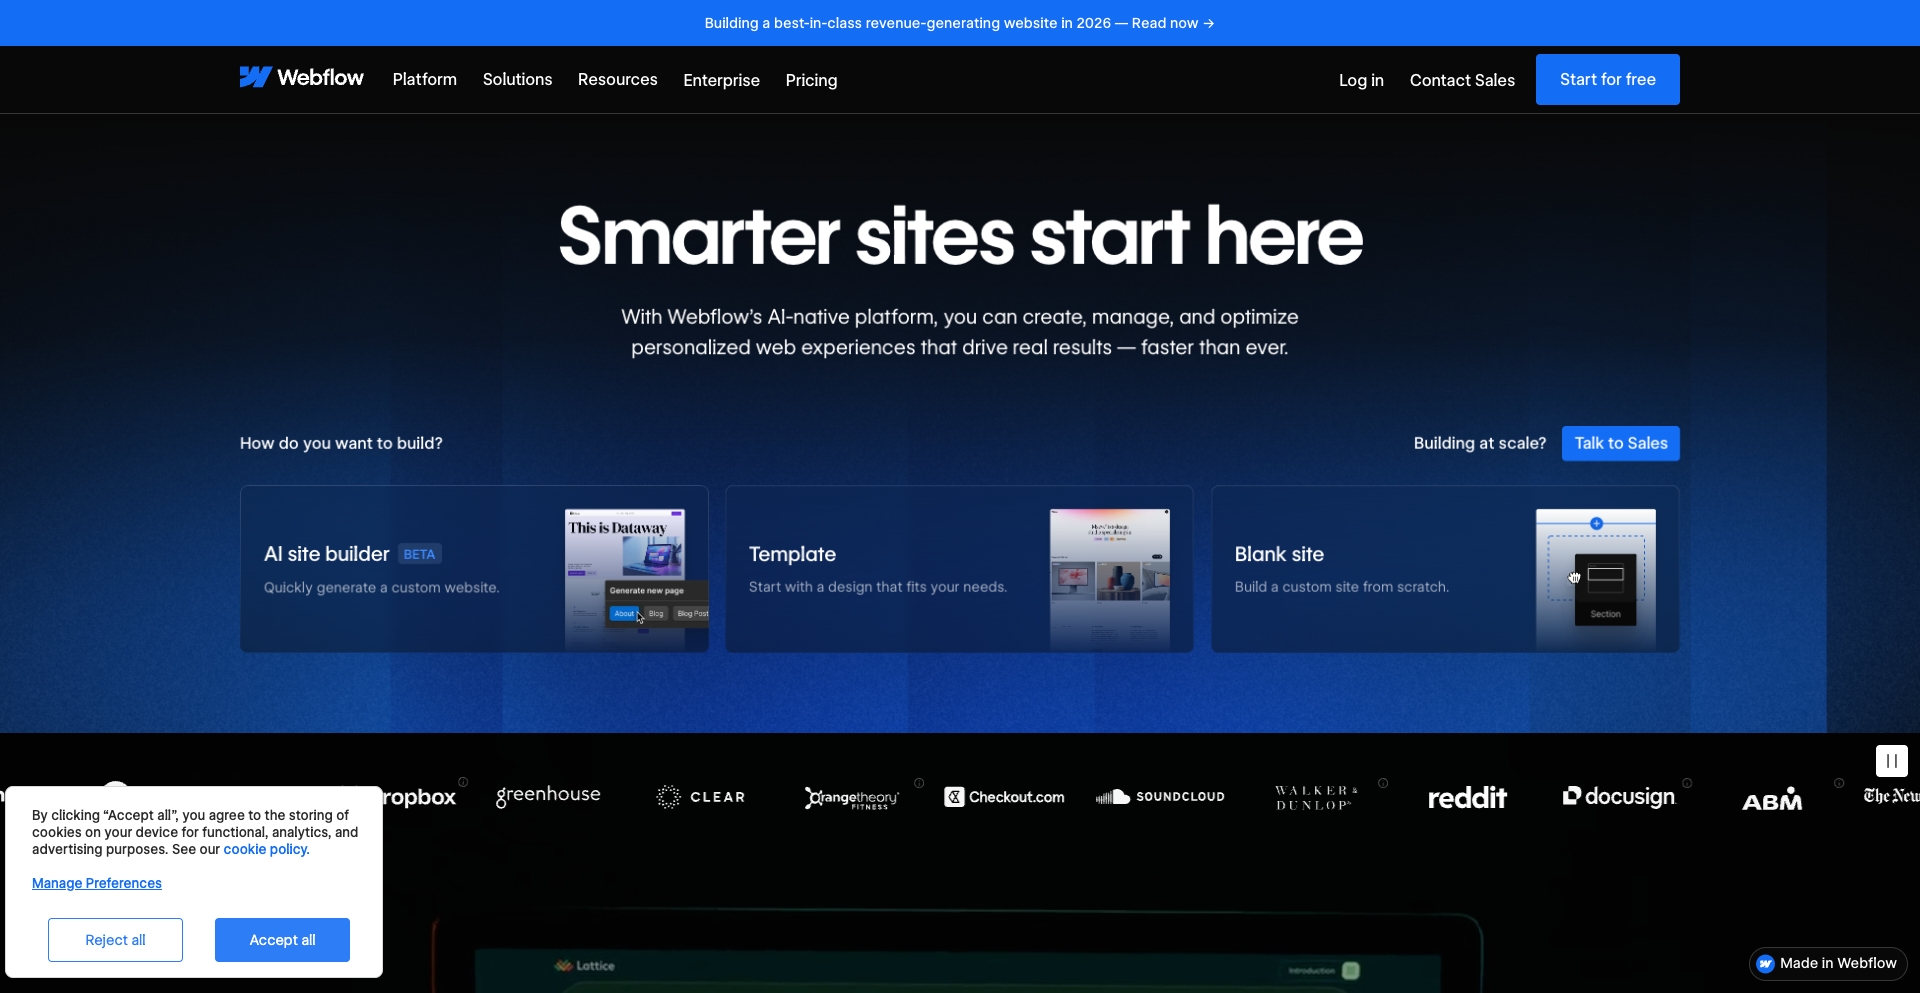Click the CLEAR logo
Viewport: 1920px width, 993px height.
[x=701, y=796]
